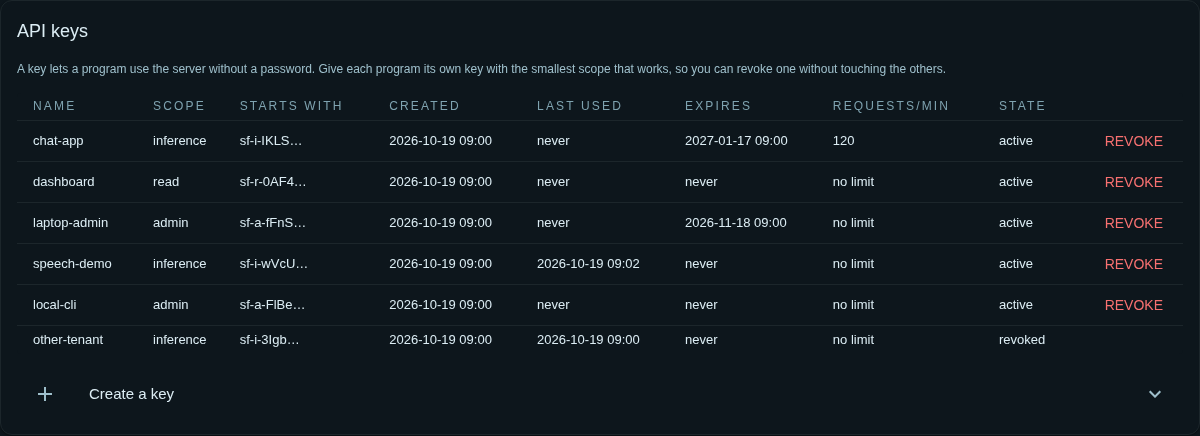Image resolution: width=1200 pixels, height=436 pixels.
Task: Click the 2026-10-19 09:02 last used time
Action: pyautogui.click(x=588, y=264)
